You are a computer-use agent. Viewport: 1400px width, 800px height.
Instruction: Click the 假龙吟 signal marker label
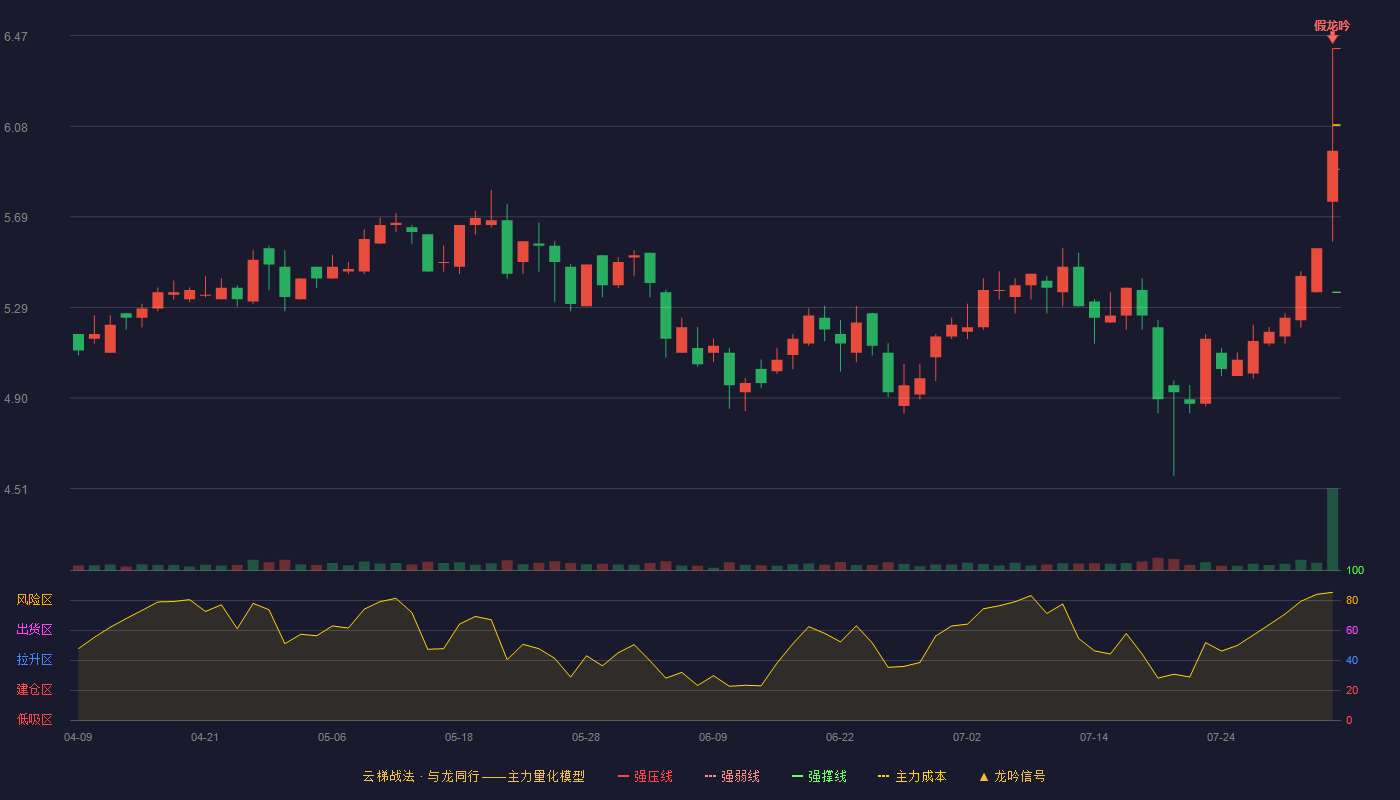tap(1332, 26)
